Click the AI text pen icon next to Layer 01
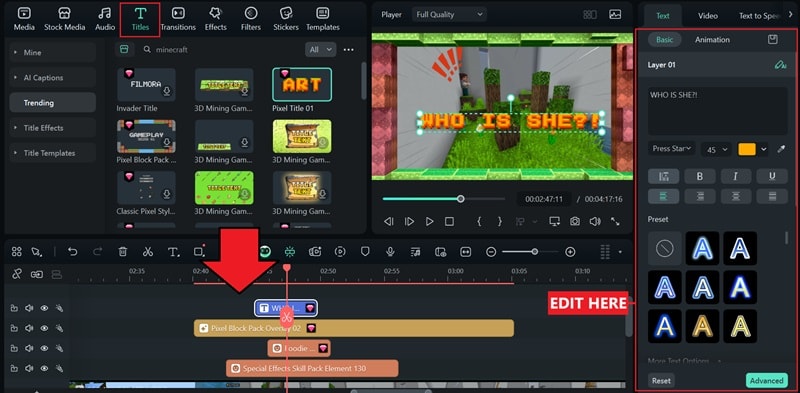 coord(780,65)
